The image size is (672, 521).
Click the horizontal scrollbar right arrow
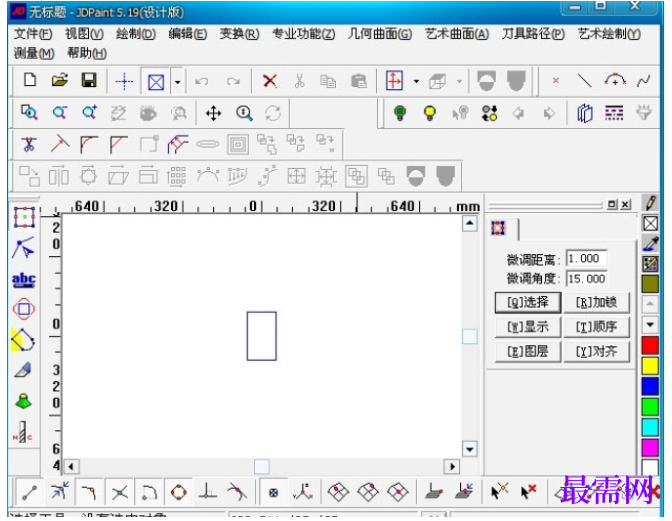point(452,466)
